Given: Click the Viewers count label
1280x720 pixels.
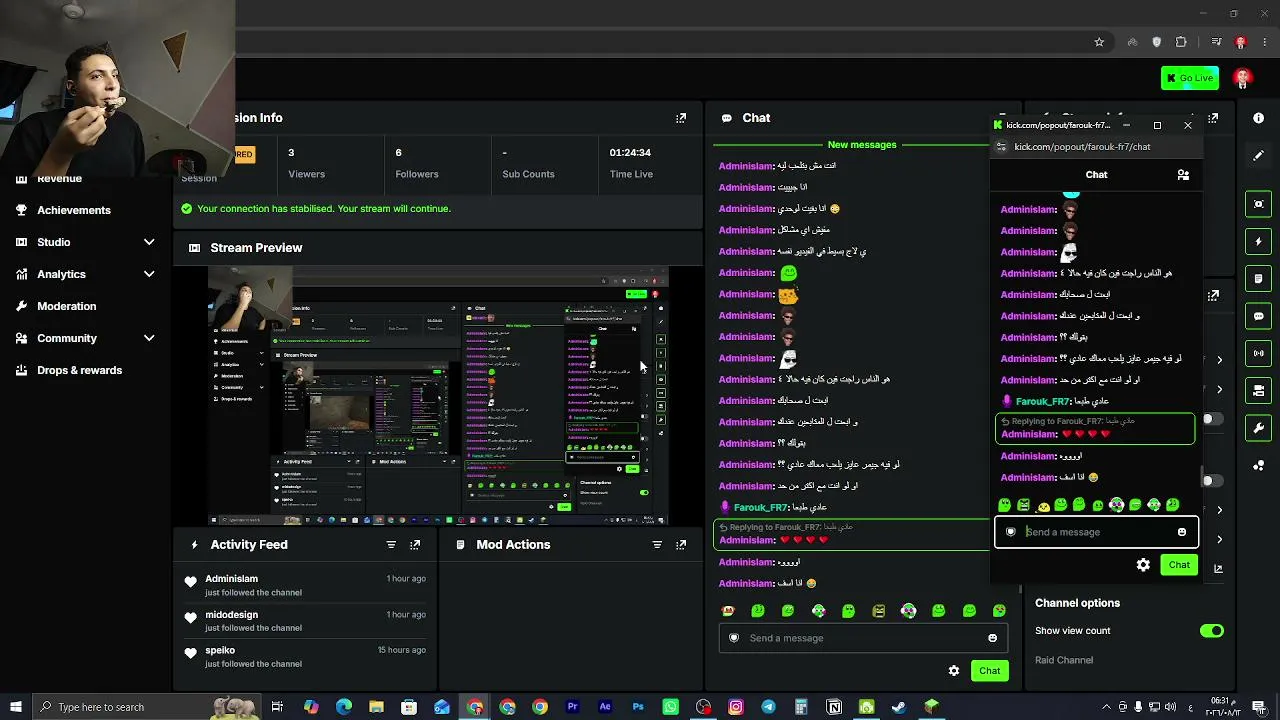Looking at the screenshot, I should [306, 174].
